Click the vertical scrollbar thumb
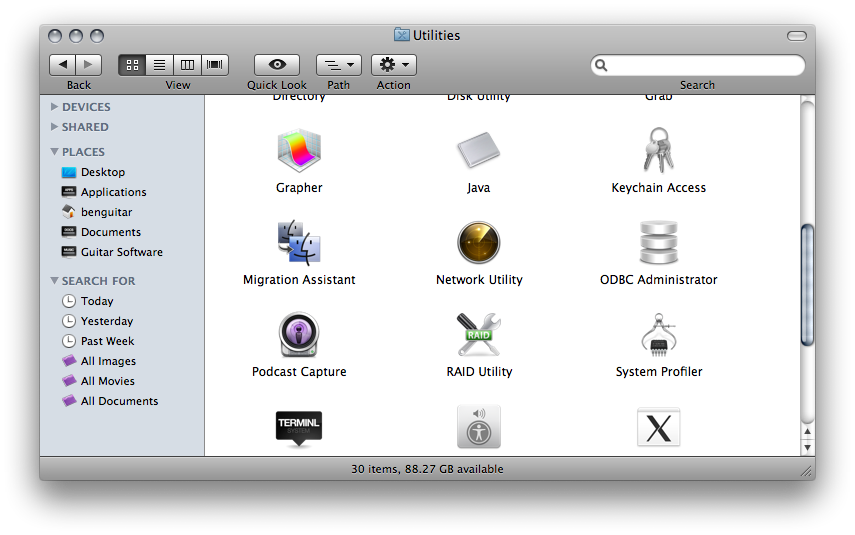This screenshot has width=855, height=535. (808, 284)
